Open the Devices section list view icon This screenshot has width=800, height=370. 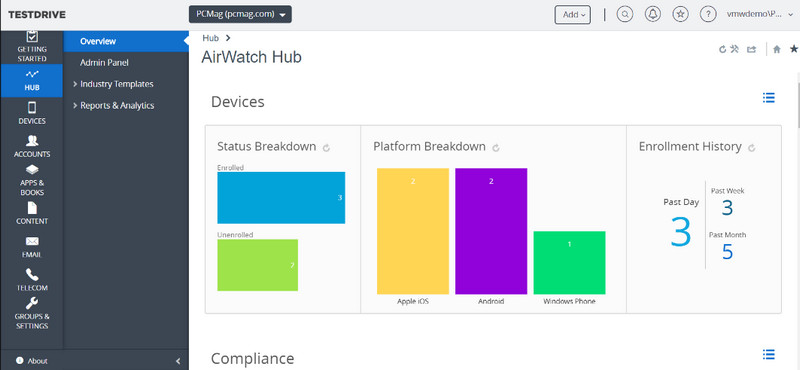pyautogui.click(x=769, y=98)
